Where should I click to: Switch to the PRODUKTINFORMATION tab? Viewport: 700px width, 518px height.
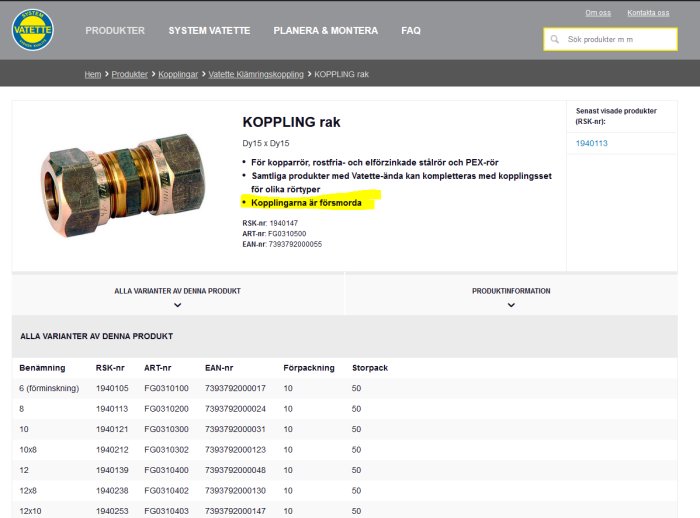point(511,294)
